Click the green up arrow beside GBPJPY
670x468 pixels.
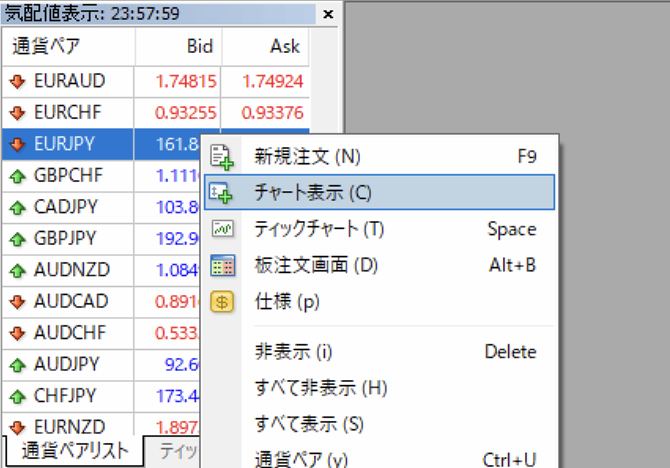click(17, 239)
